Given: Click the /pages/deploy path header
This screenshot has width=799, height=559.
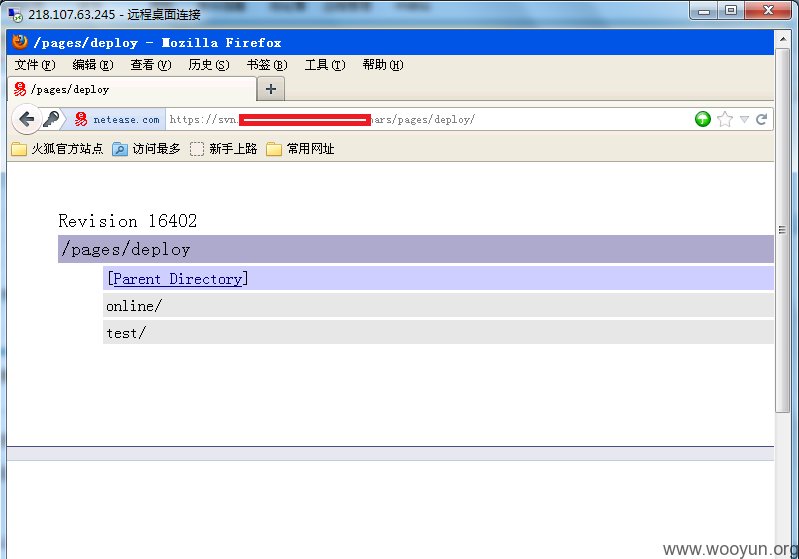Looking at the screenshot, I should click(x=415, y=249).
